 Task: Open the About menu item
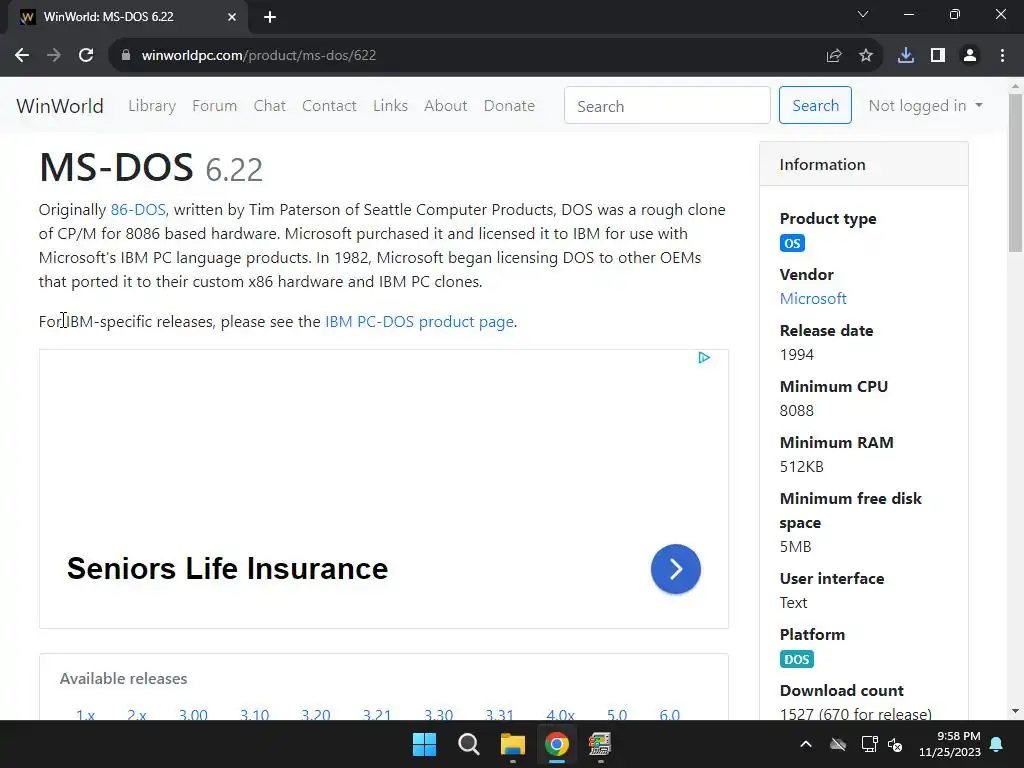point(445,106)
